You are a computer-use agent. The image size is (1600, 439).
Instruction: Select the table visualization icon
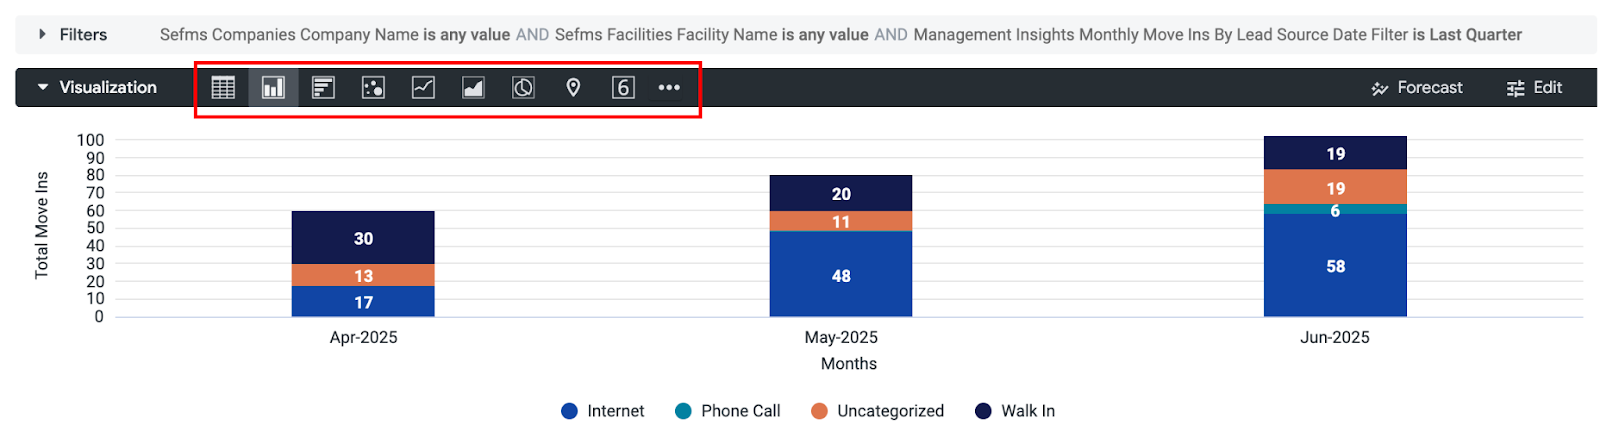(223, 88)
